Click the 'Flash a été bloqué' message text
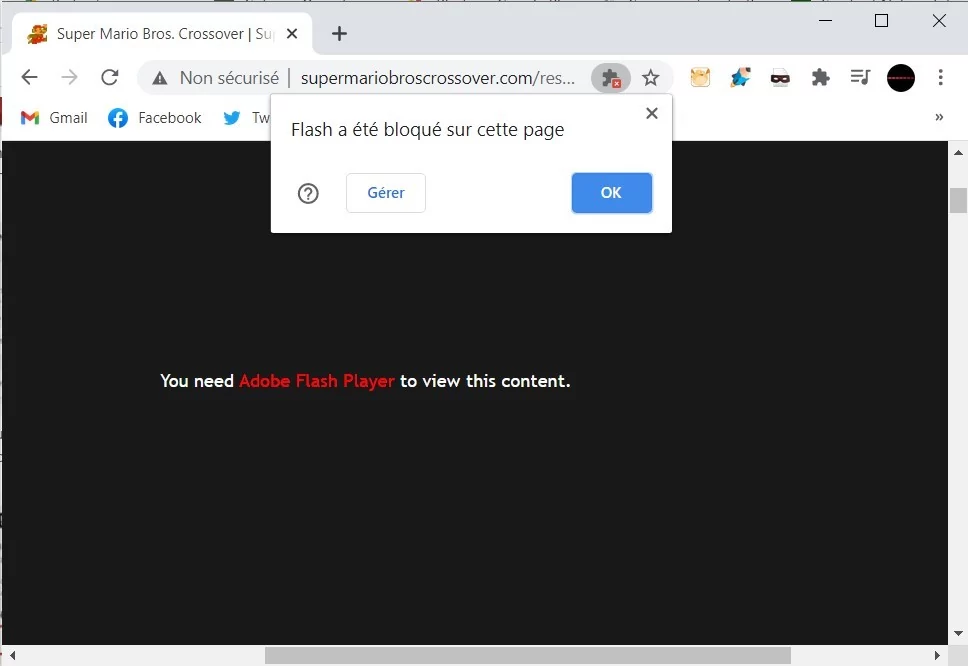Image resolution: width=968 pixels, height=666 pixels. [427, 130]
